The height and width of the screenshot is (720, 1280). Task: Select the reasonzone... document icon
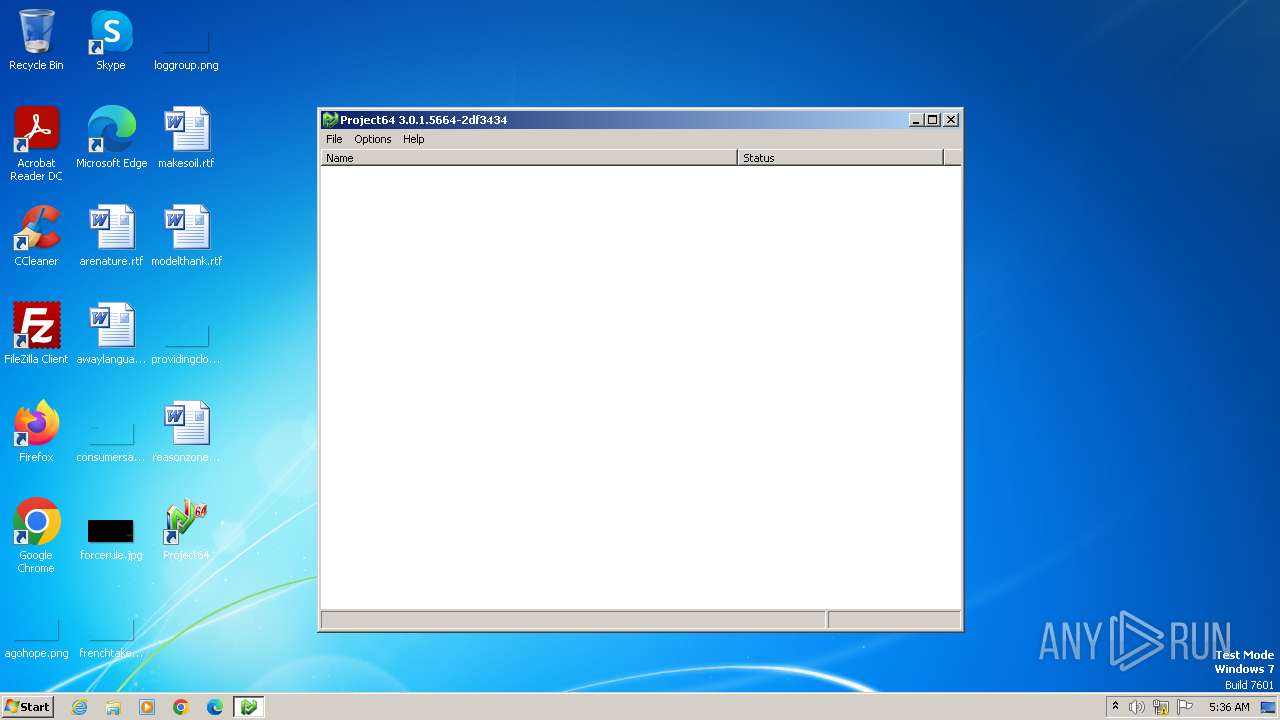pos(186,432)
